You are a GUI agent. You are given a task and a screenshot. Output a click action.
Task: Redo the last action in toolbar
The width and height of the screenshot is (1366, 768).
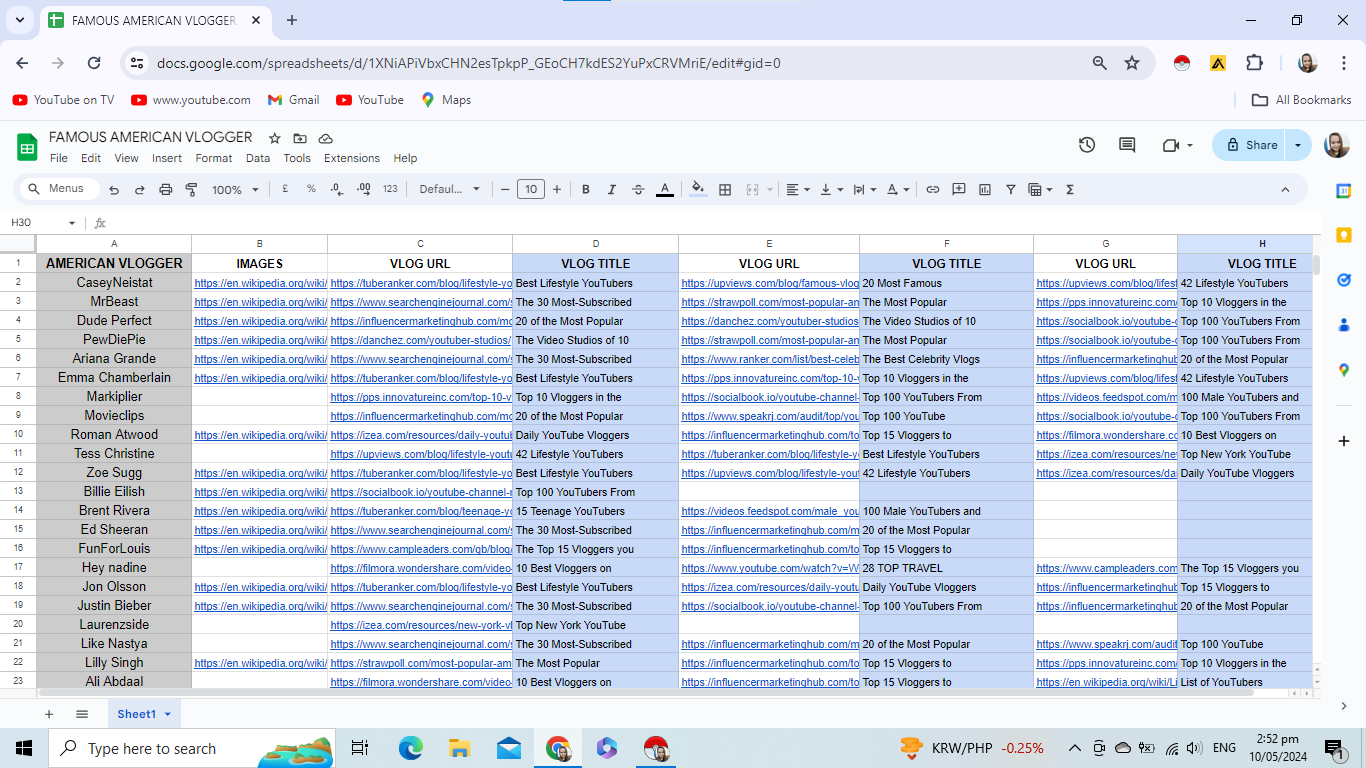coord(140,189)
